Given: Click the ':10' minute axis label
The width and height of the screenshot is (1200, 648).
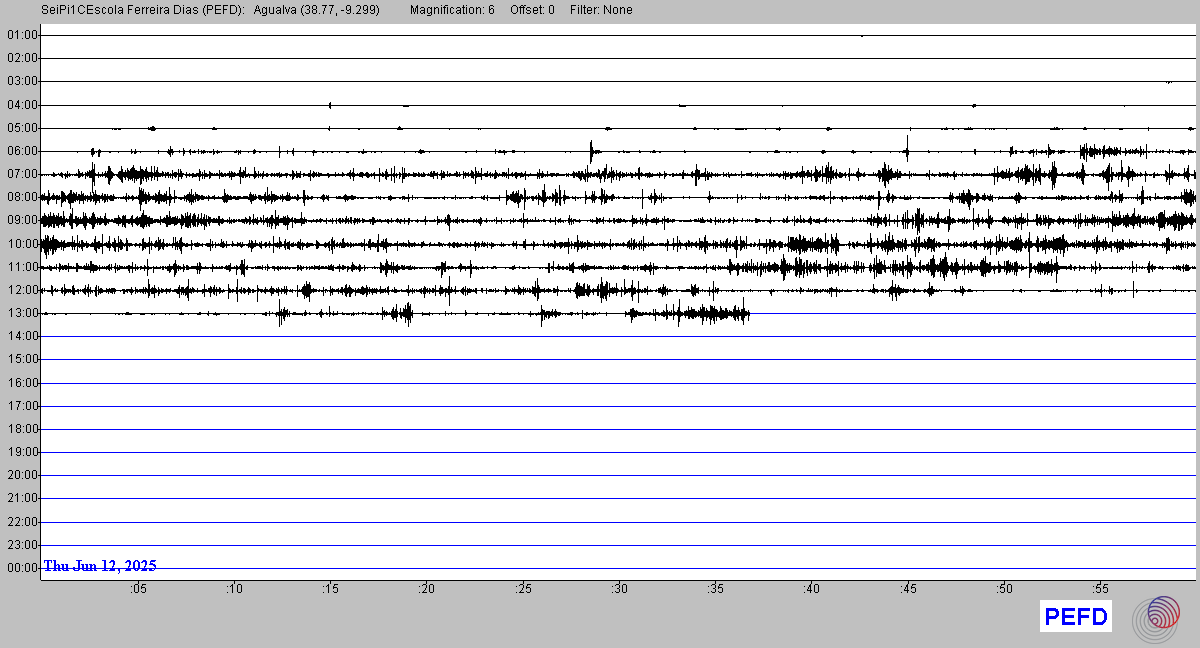Looking at the screenshot, I should pos(234,589).
